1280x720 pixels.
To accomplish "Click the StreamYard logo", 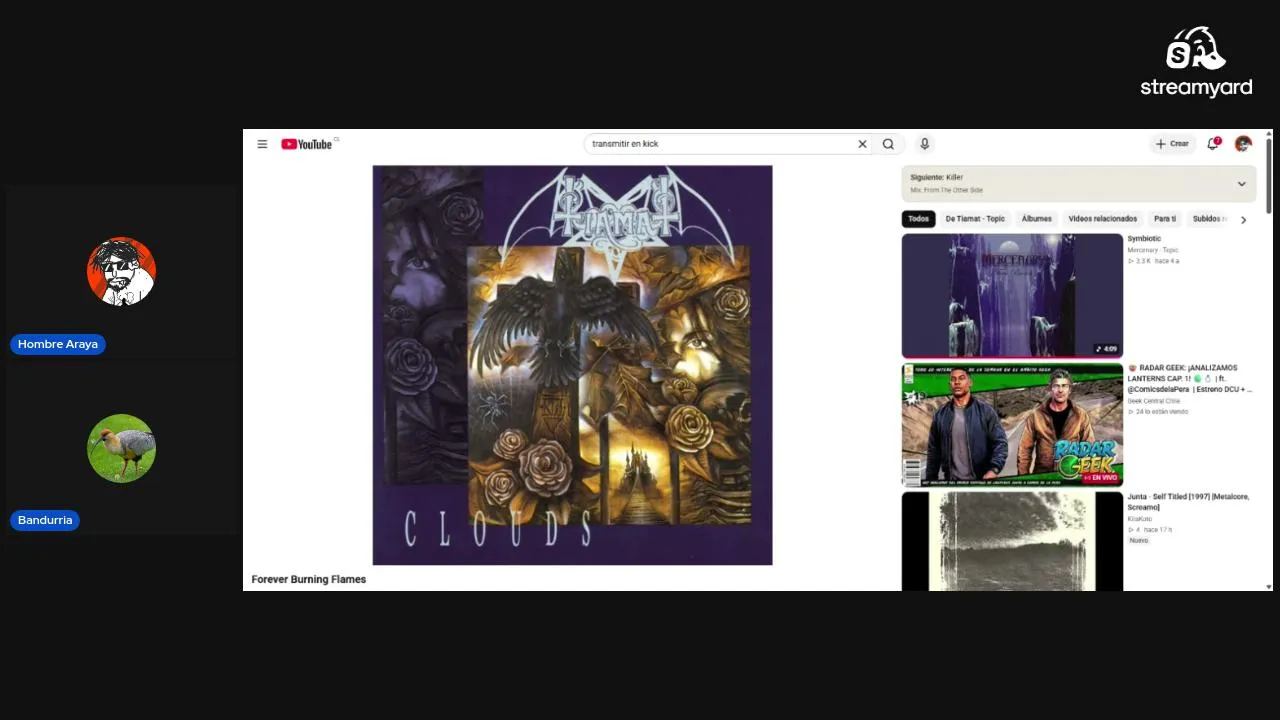I will (x=1196, y=62).
